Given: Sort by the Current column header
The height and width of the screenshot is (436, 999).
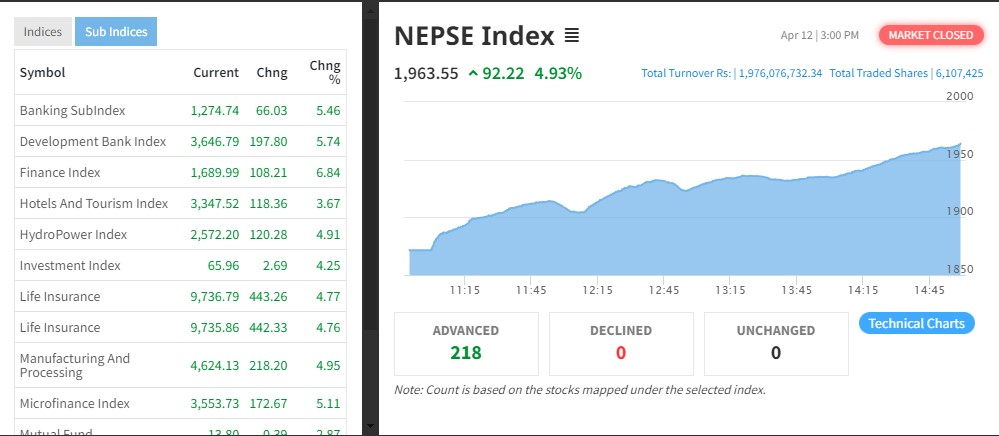Looking at the screenshot, I should (x=216, y=72).
